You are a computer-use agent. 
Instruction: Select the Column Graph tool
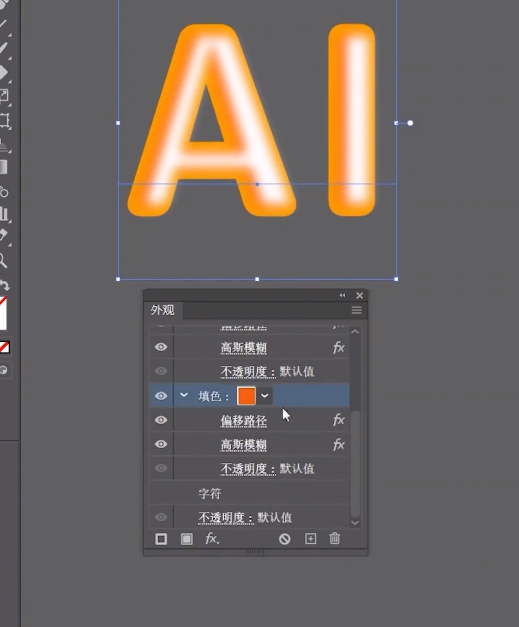click(4, 214)
